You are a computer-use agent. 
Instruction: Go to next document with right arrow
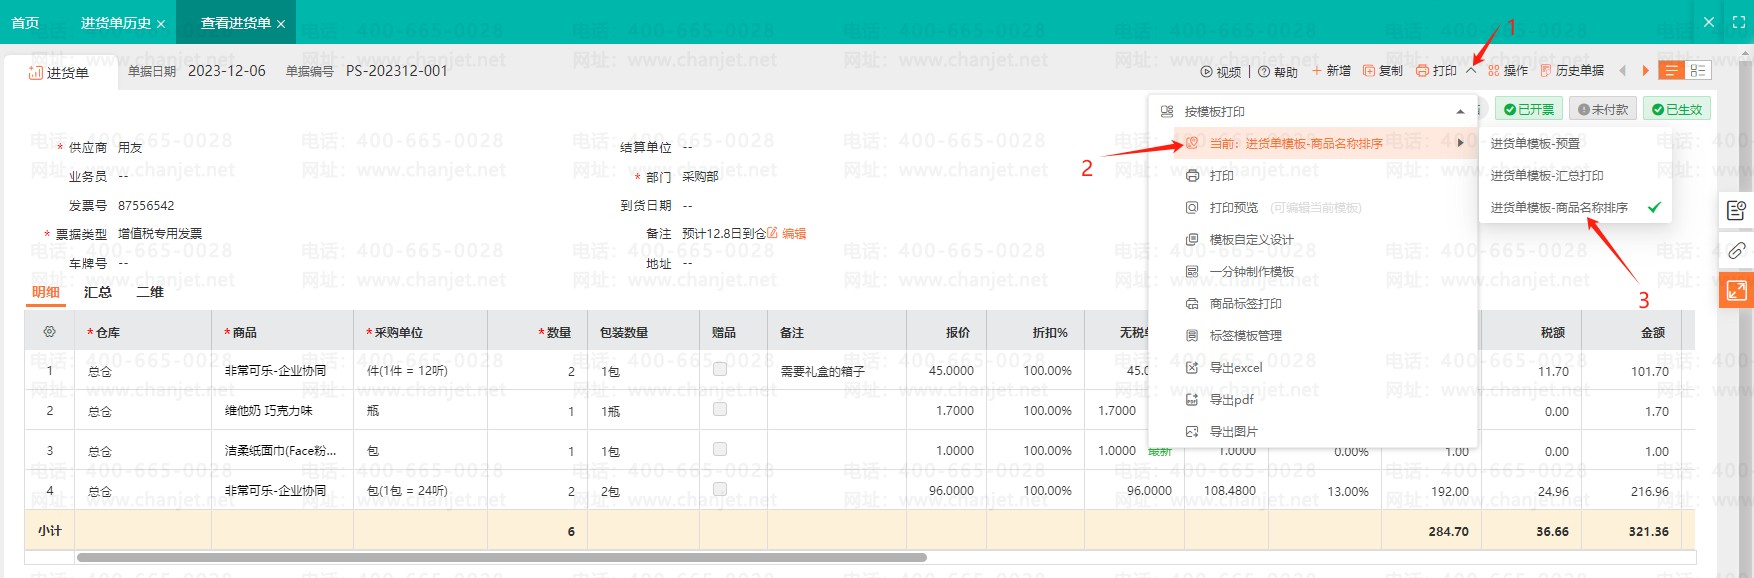(1645, 71)
